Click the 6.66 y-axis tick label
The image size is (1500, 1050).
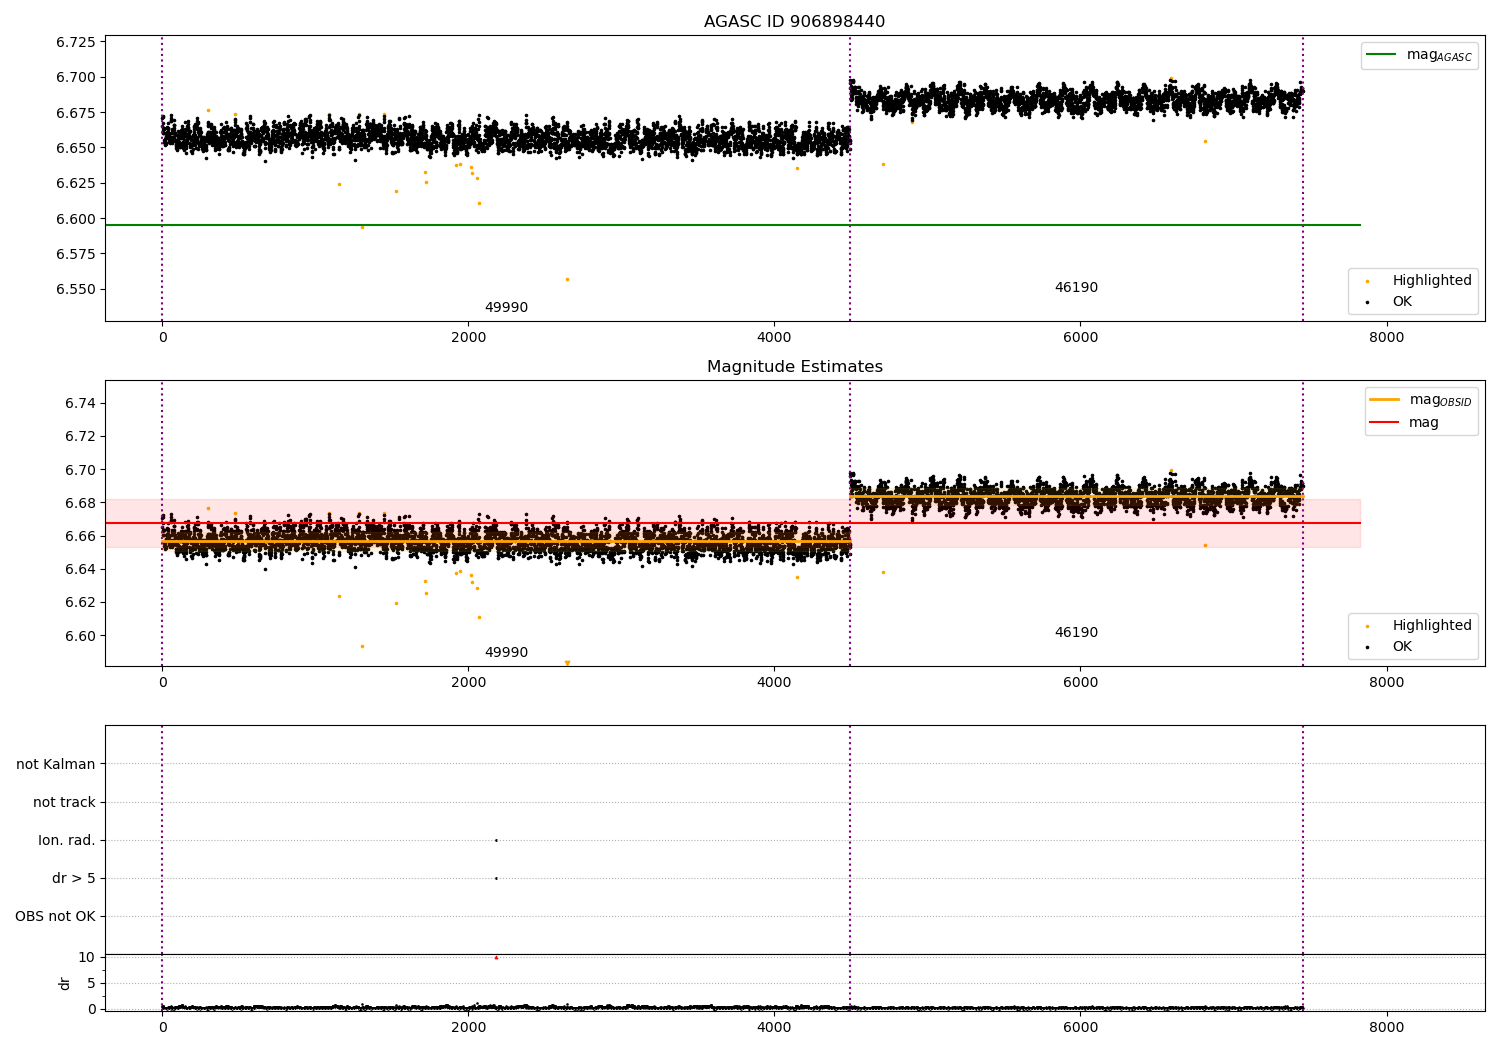[x=80, y=536]
